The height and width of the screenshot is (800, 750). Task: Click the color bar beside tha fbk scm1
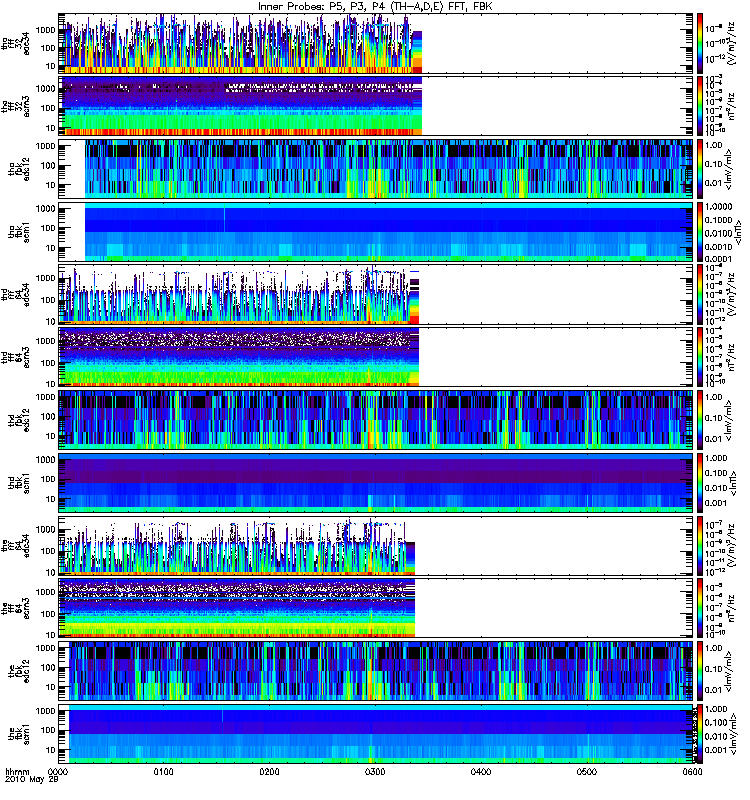pos(700,232)
